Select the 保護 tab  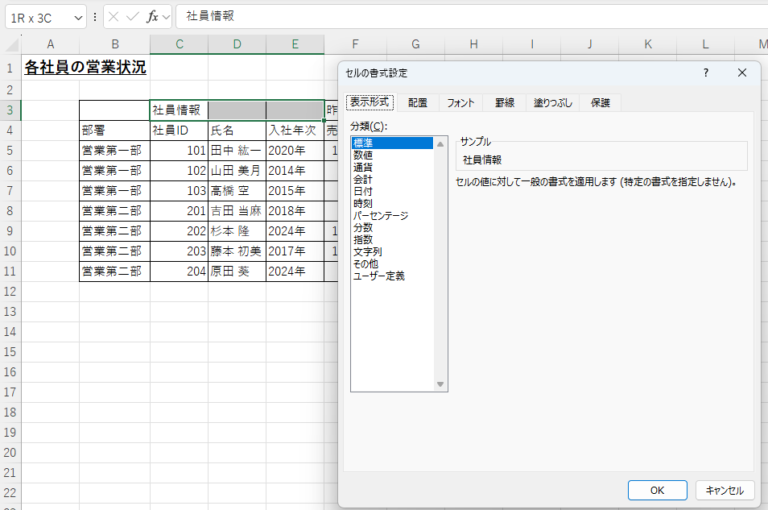click(x=600, y=102)
